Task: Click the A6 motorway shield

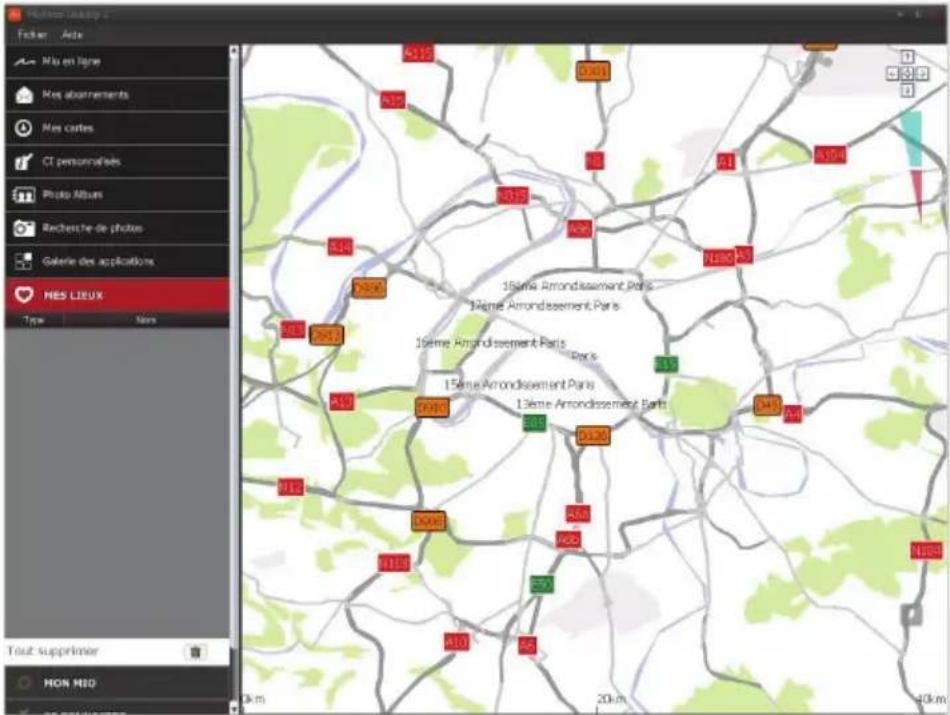Action: [x=527, y=646]
